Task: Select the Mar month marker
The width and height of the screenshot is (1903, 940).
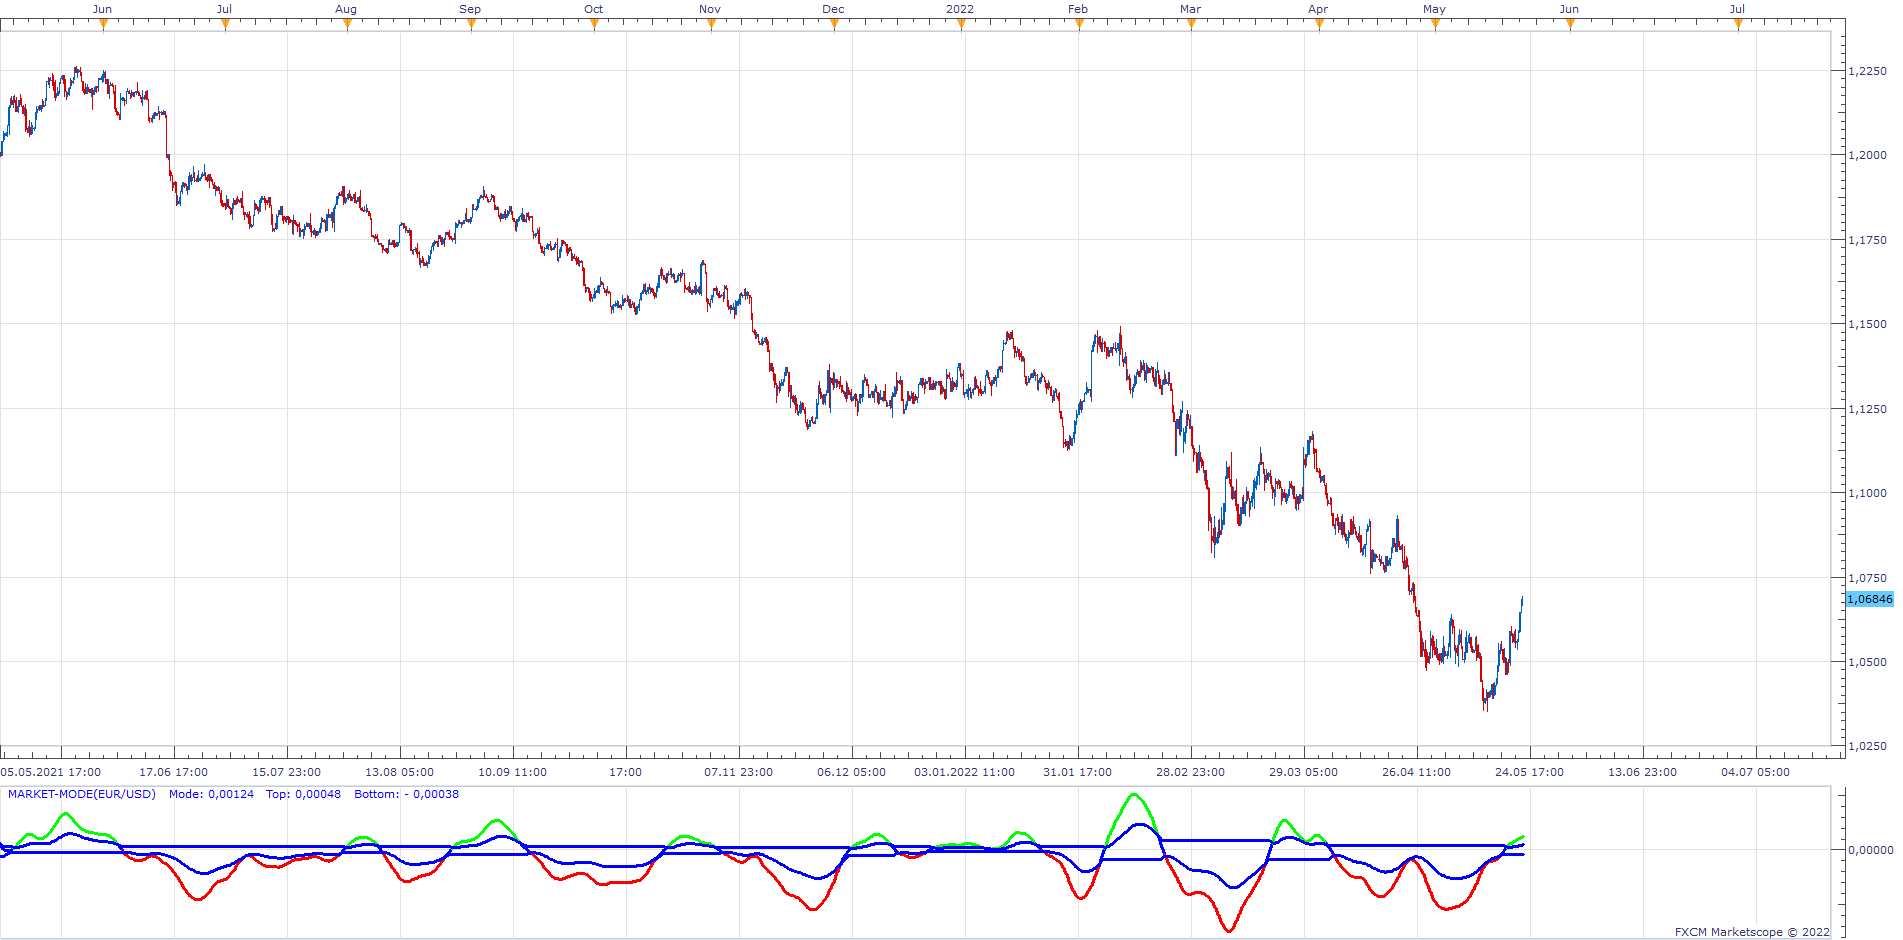Action: click(1191, 25)
